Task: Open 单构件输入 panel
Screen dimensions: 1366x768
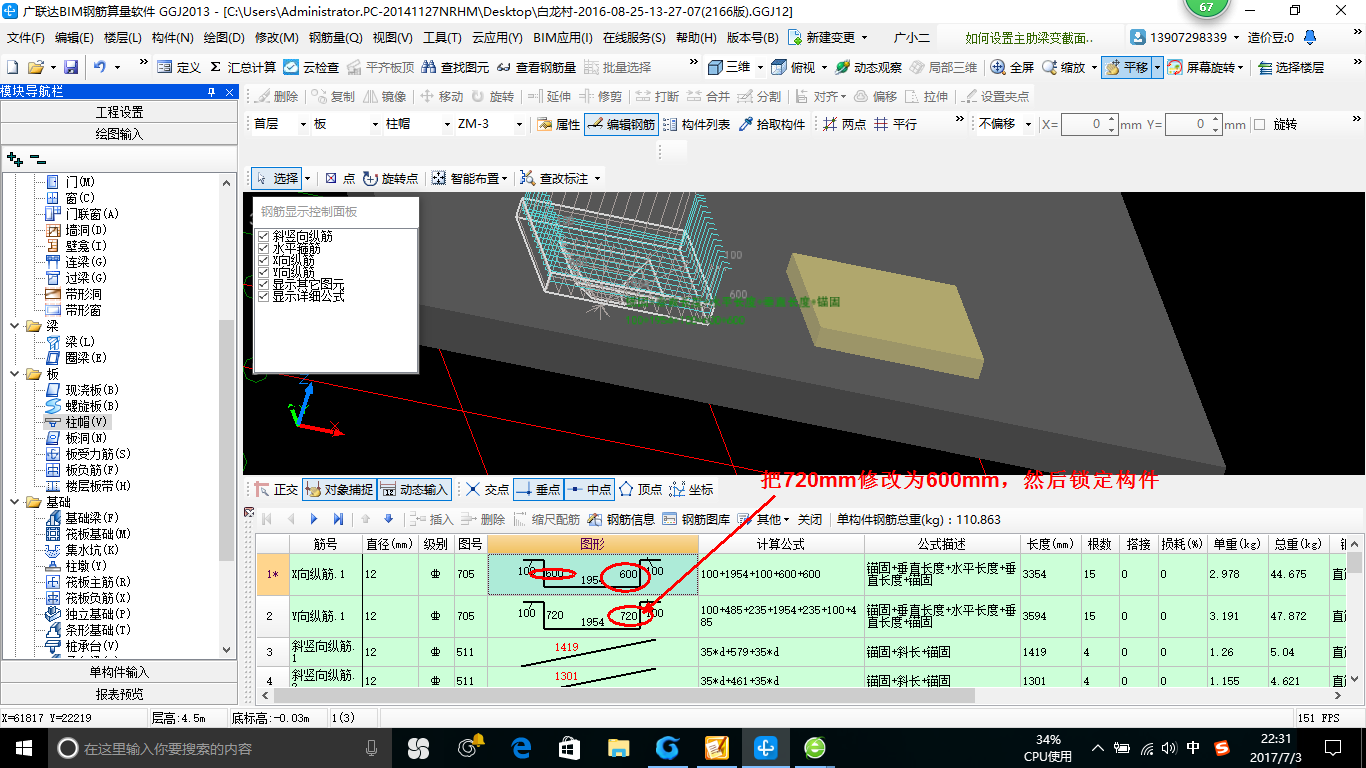Action: pos(119,672)
